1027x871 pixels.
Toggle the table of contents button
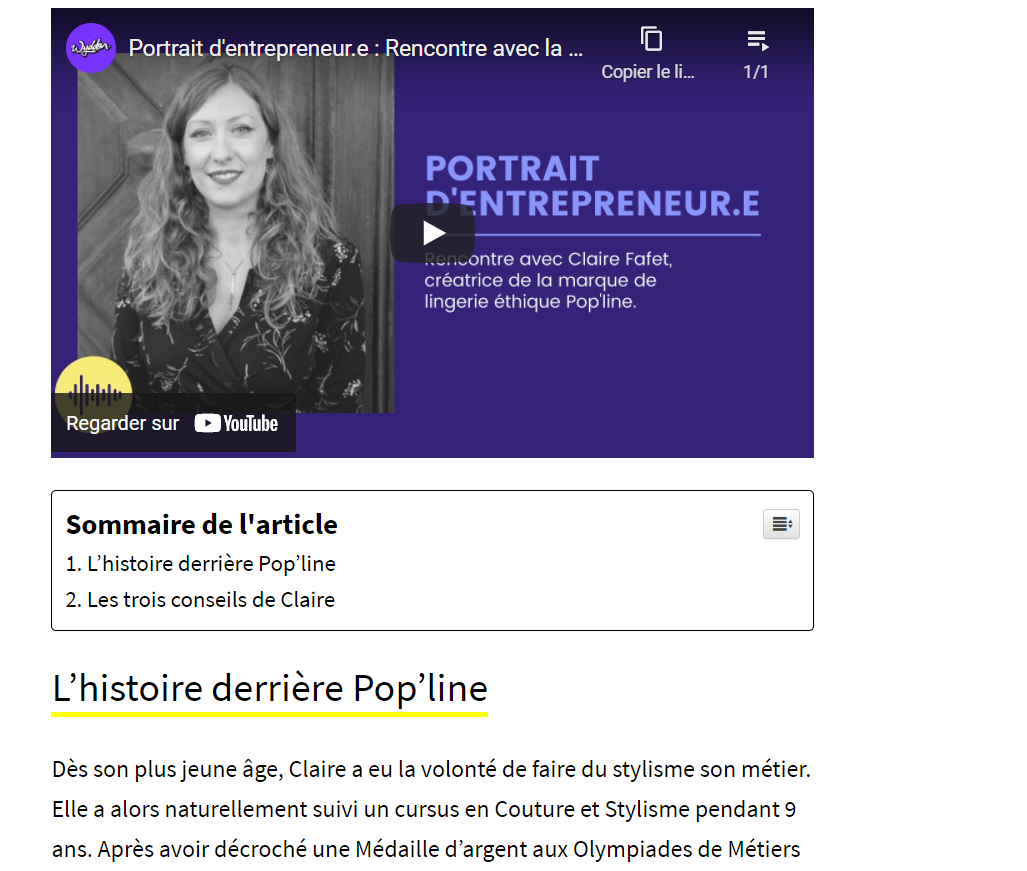[x=781, y=524]
